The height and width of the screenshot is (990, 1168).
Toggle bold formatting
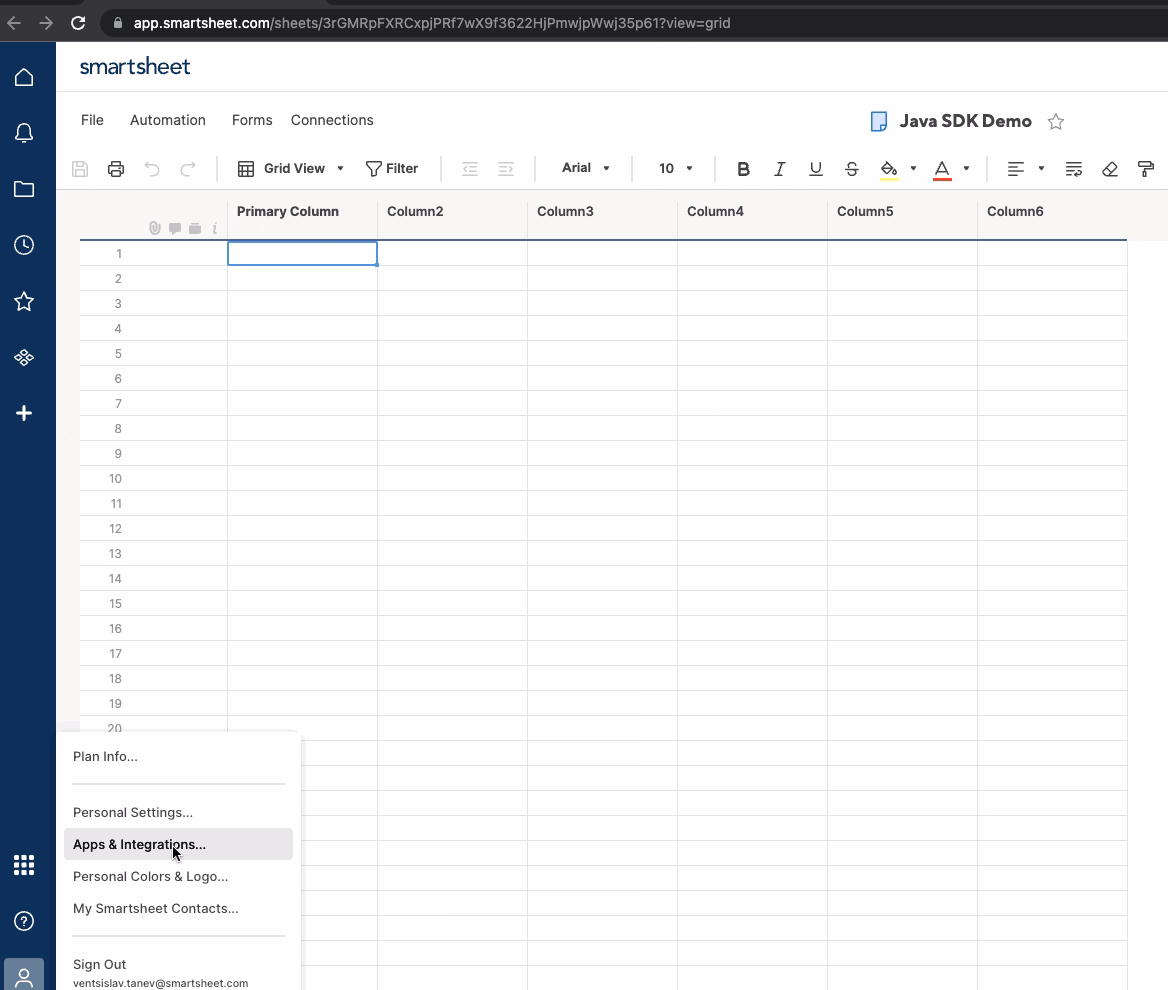pyautogui.click(x=743, y=169)
